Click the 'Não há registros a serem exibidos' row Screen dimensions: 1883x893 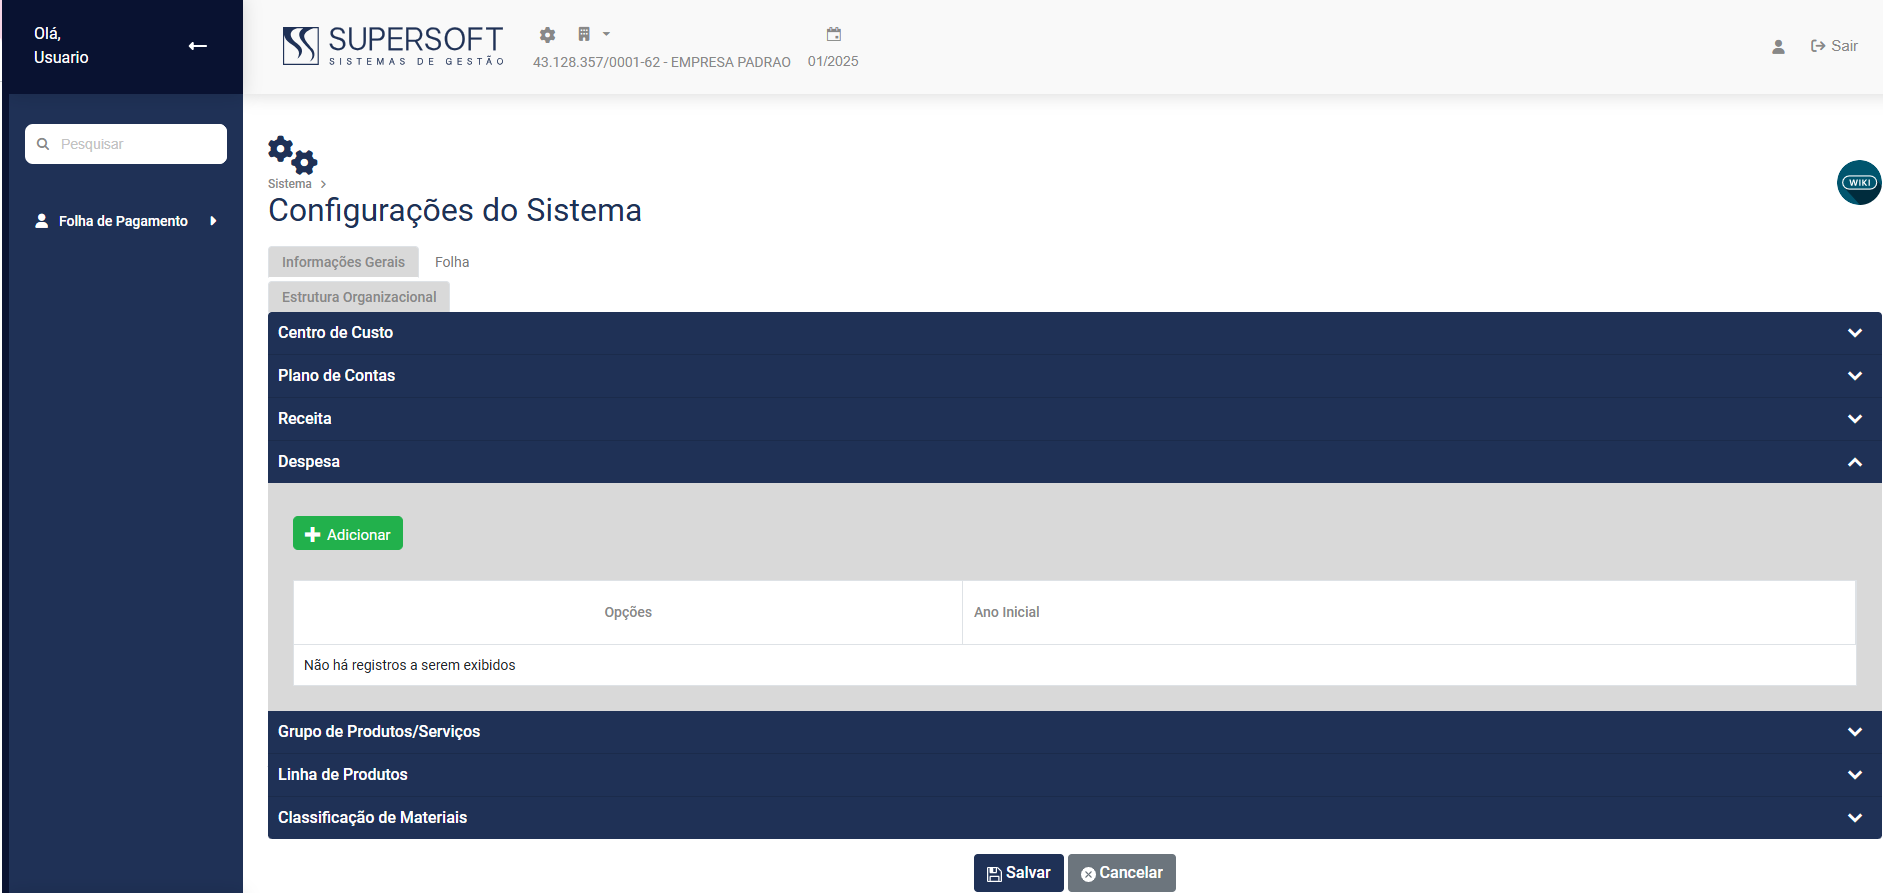(1074, 665)
